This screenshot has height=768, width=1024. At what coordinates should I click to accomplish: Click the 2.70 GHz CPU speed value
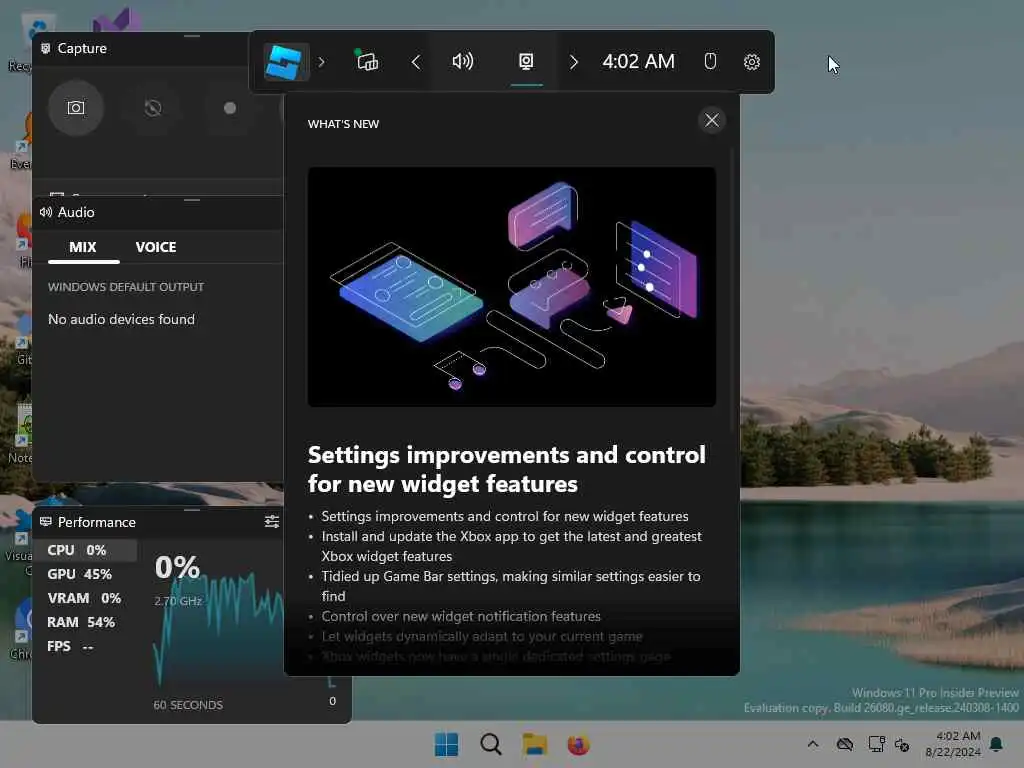click(x=178, y=601)
